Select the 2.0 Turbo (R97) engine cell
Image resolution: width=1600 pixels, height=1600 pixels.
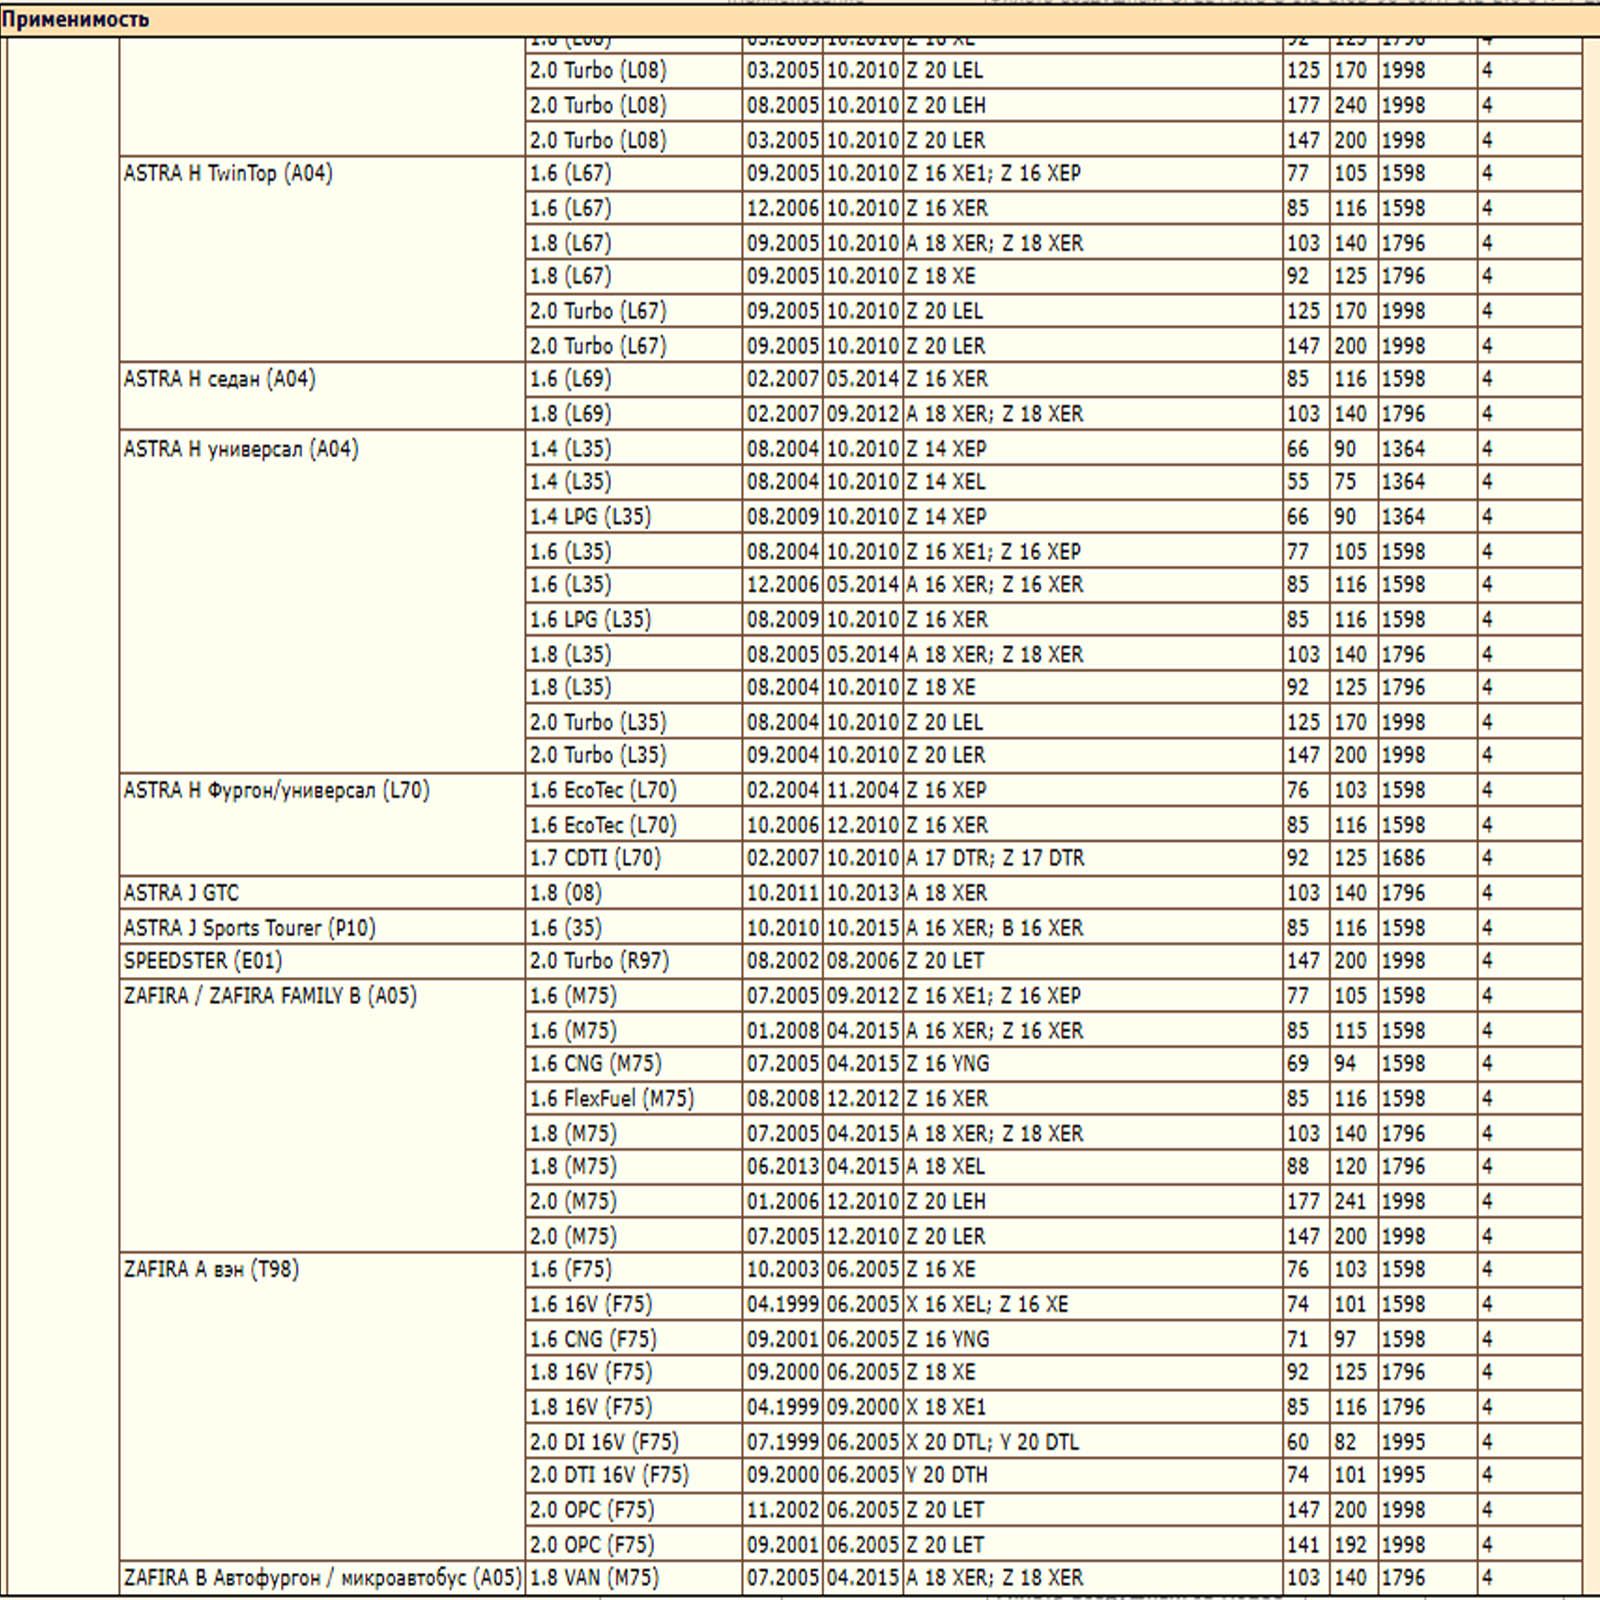[x=599, y=961]
